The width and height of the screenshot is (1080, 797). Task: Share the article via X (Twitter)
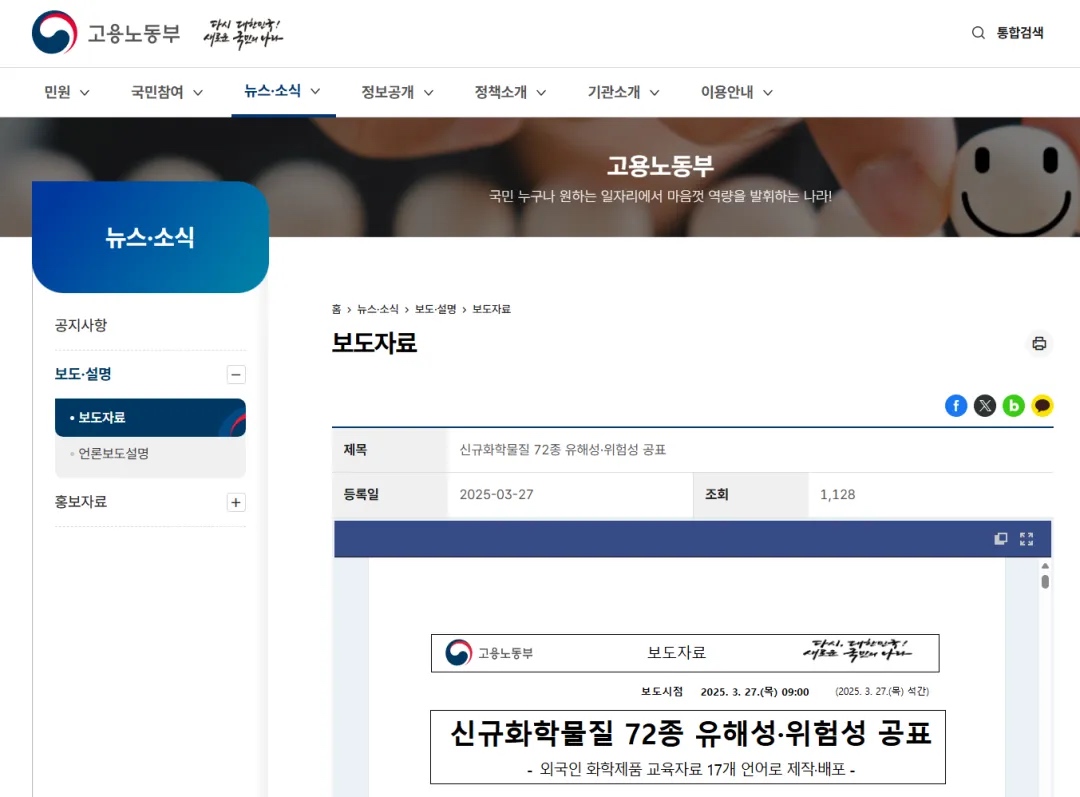(x=984, y=405)
